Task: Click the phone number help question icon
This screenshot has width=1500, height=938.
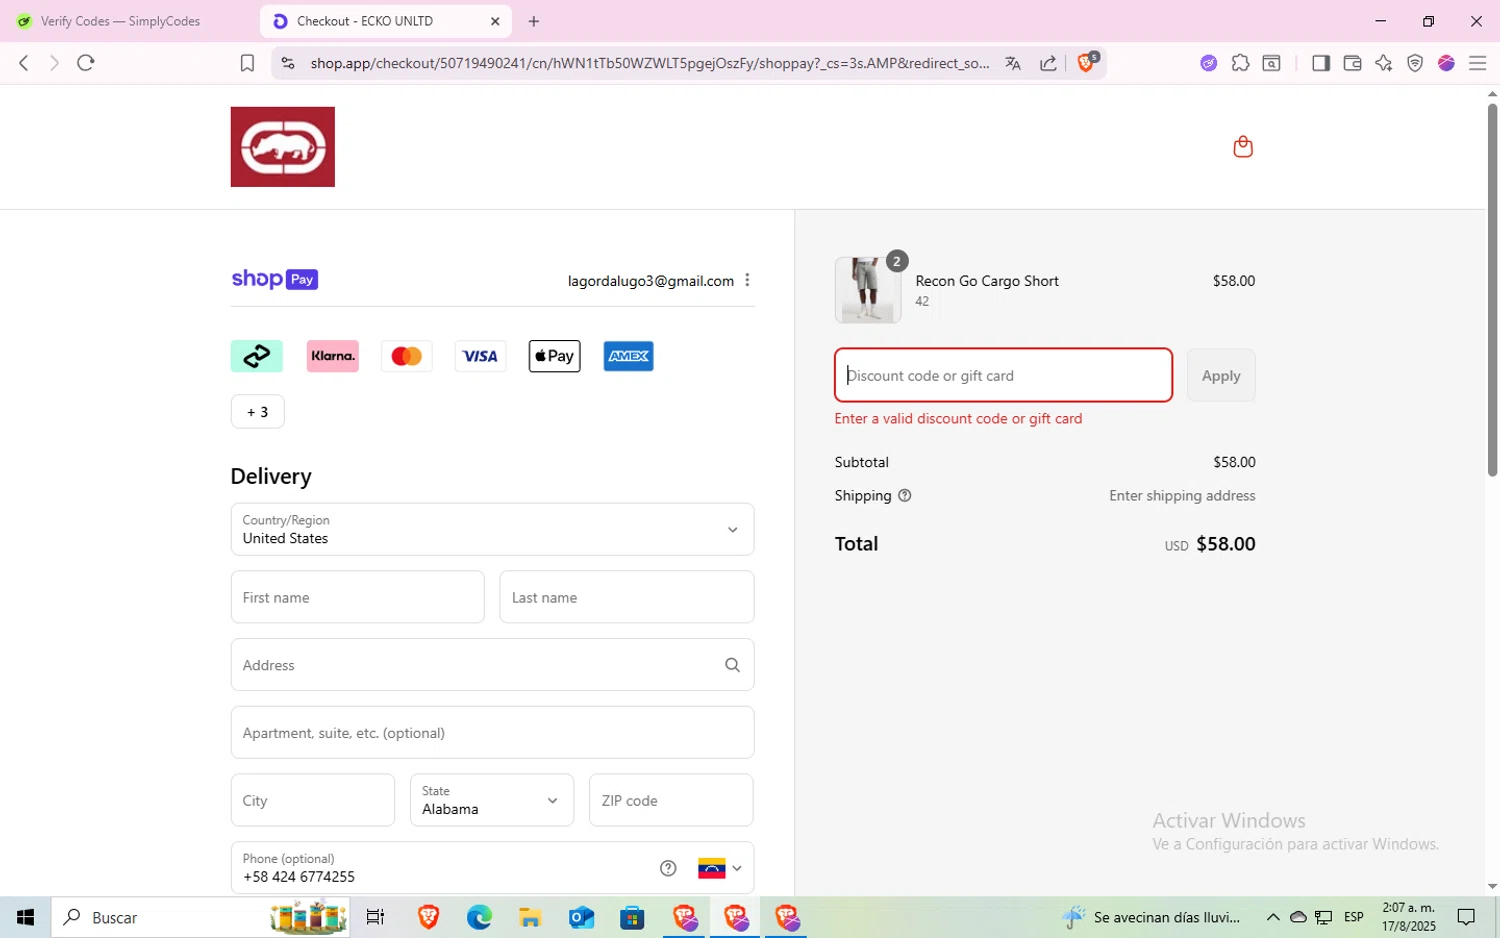Action: click(x=668, y=868)
